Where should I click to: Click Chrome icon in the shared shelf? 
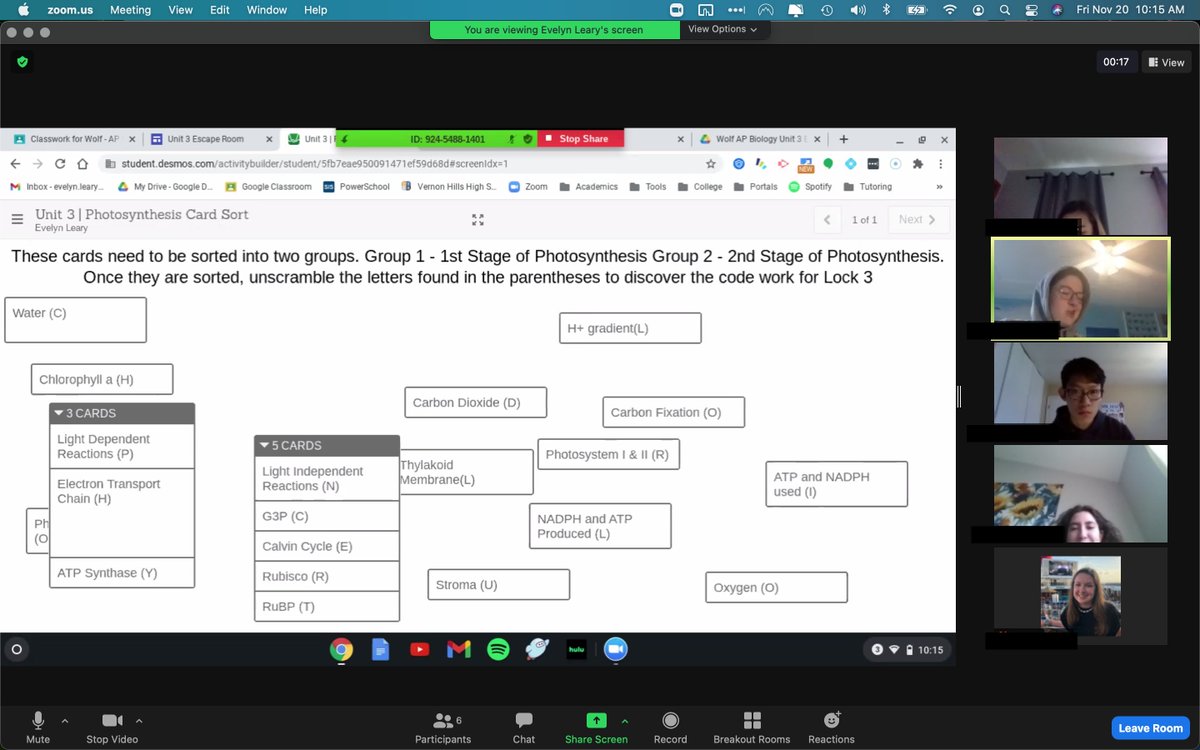pyautogui.click(x=342, y=650)
